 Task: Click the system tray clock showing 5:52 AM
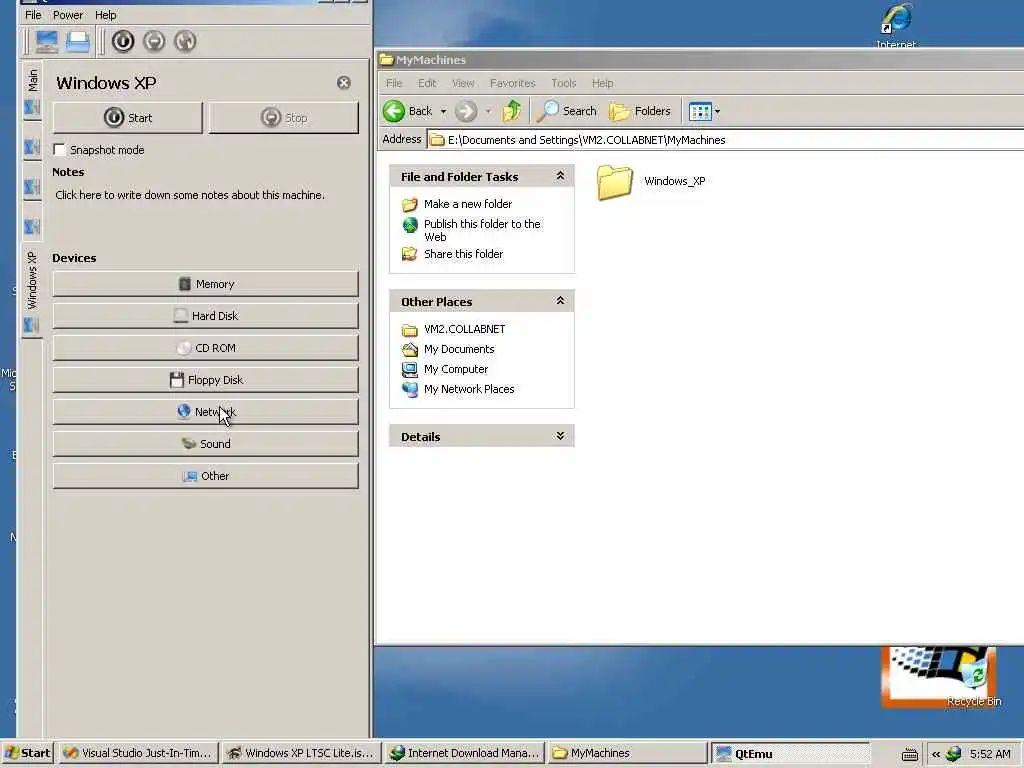pyautogui.click(x=990, y=754)
